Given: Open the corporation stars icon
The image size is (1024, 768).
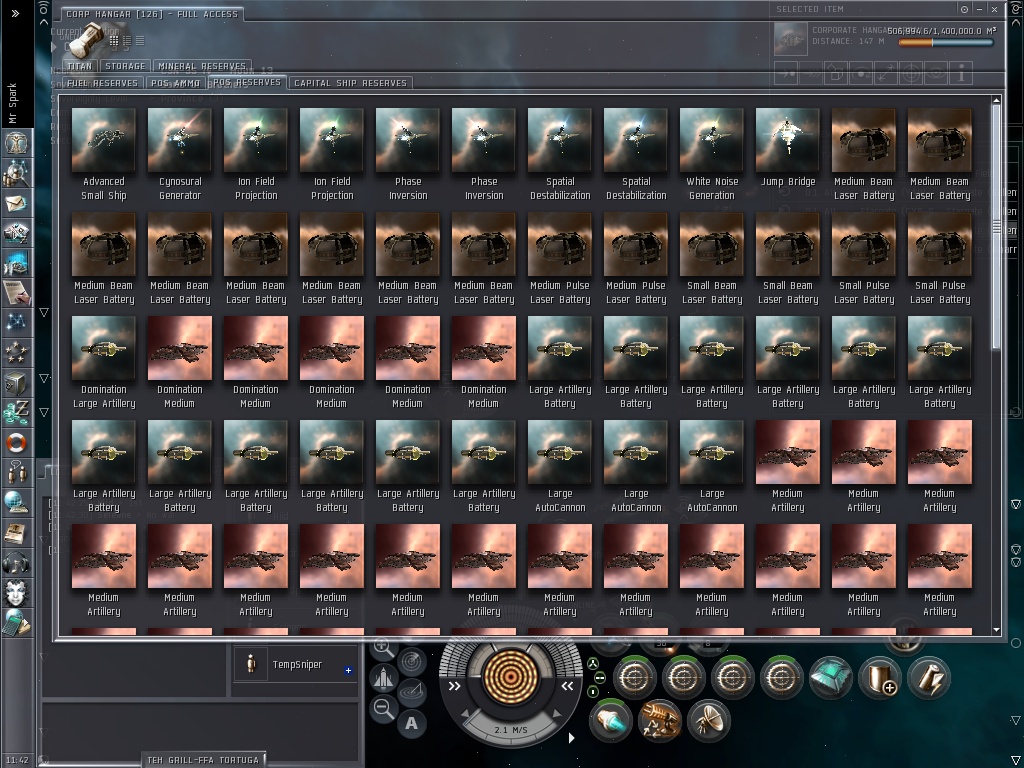Looking at the screenshot, I should point(16,353).
